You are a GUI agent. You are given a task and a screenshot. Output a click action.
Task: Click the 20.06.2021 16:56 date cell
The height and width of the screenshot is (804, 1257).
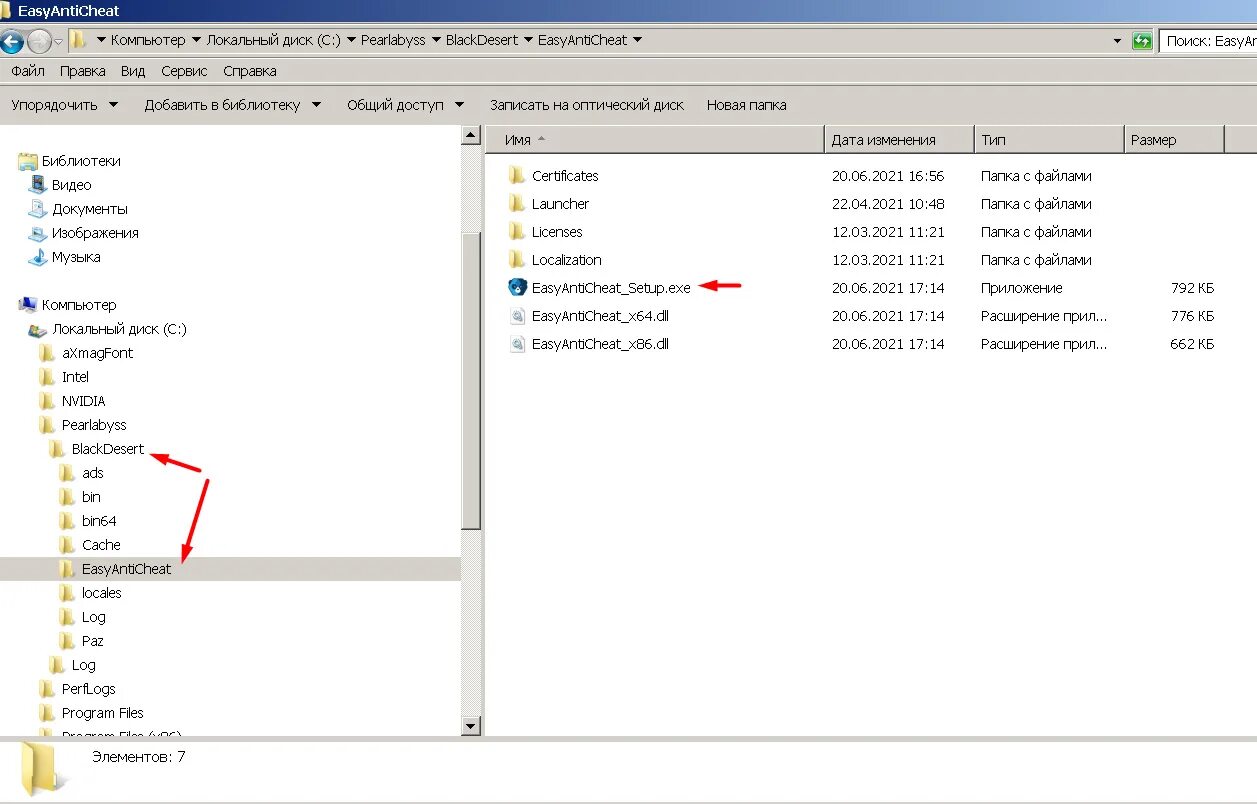click(888, 176)
